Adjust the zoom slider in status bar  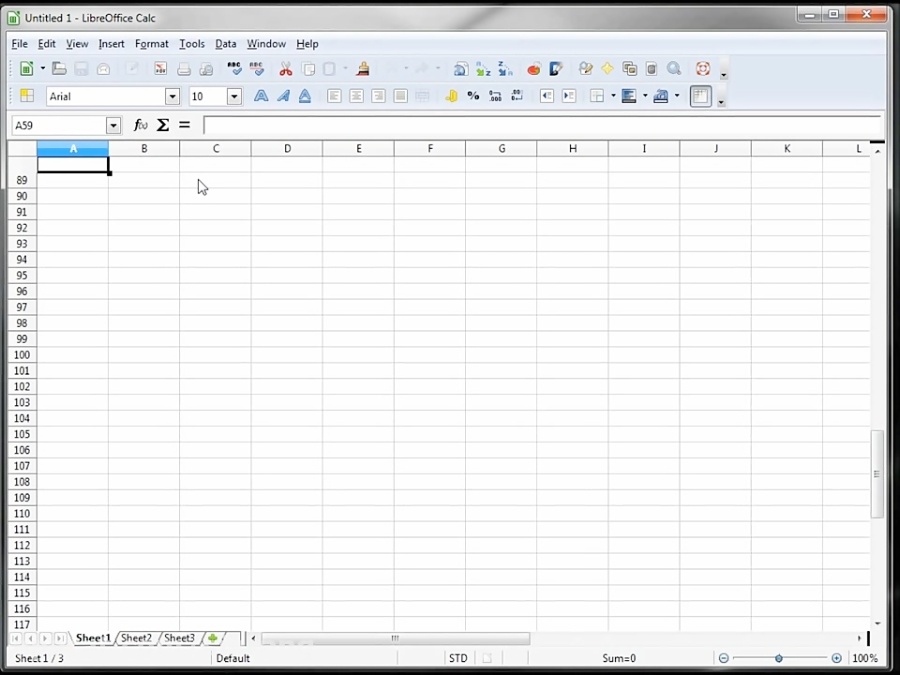pos(778,658)
